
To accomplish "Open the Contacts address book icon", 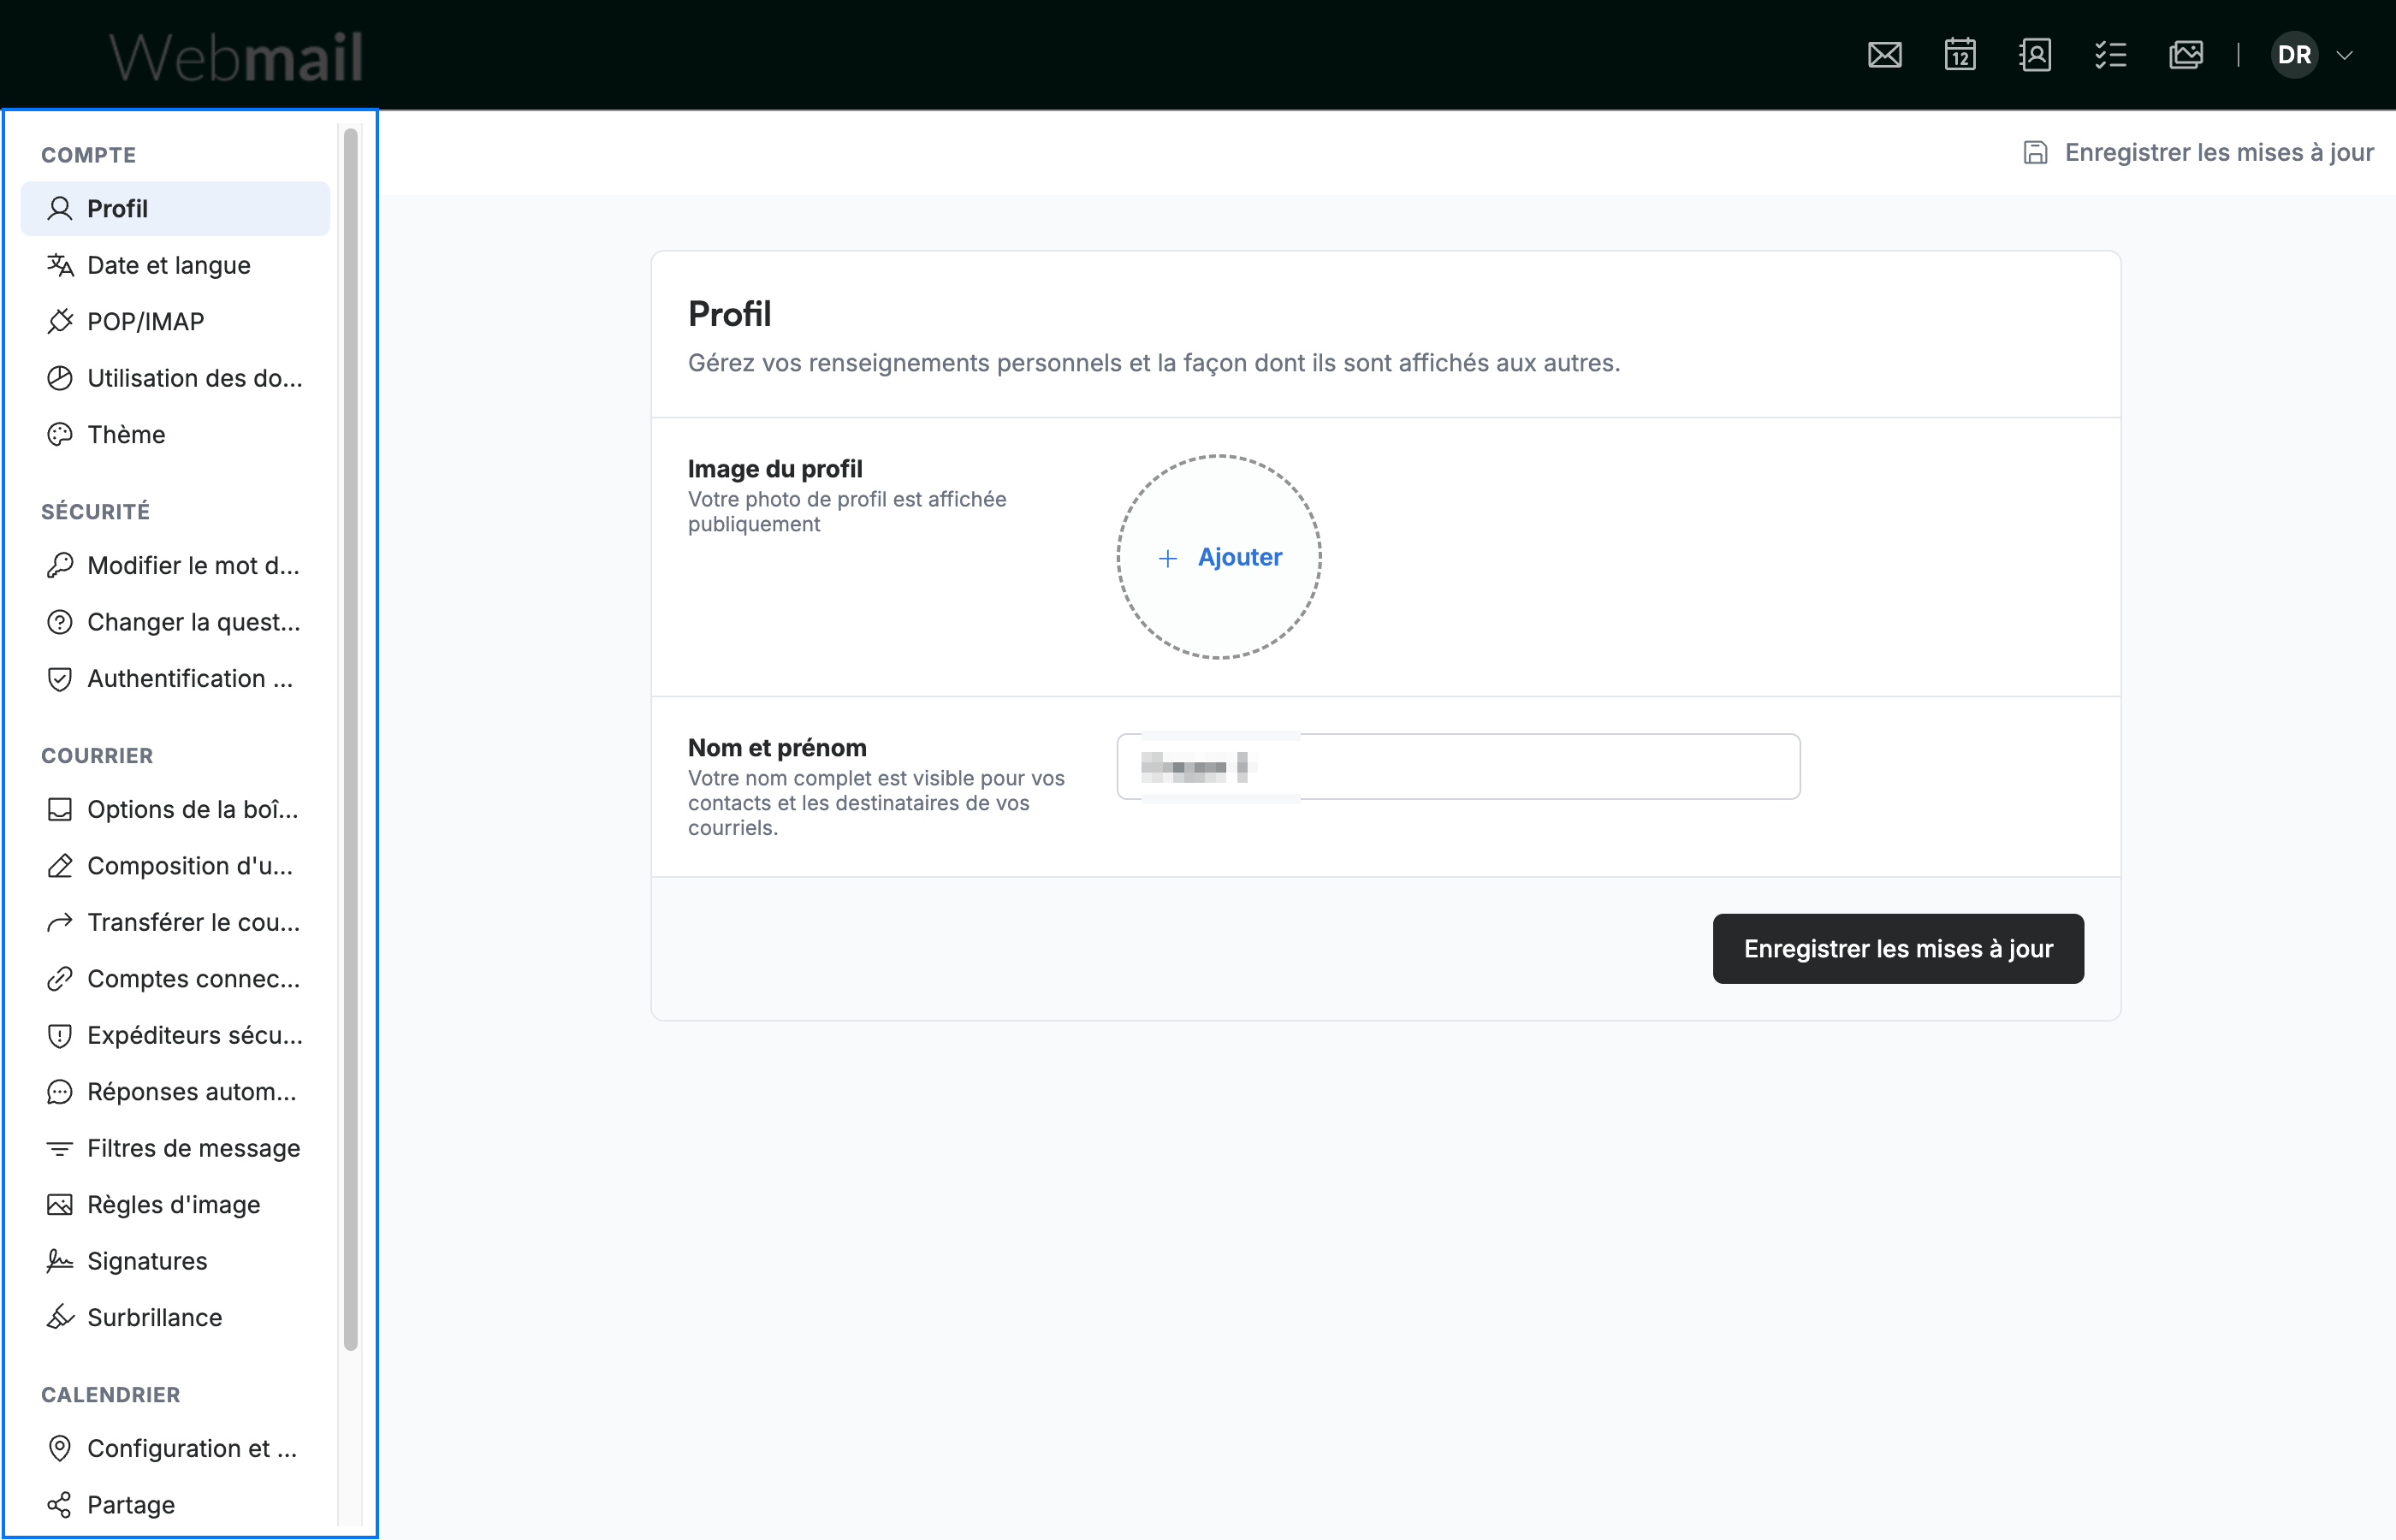I will [2035, 54].
